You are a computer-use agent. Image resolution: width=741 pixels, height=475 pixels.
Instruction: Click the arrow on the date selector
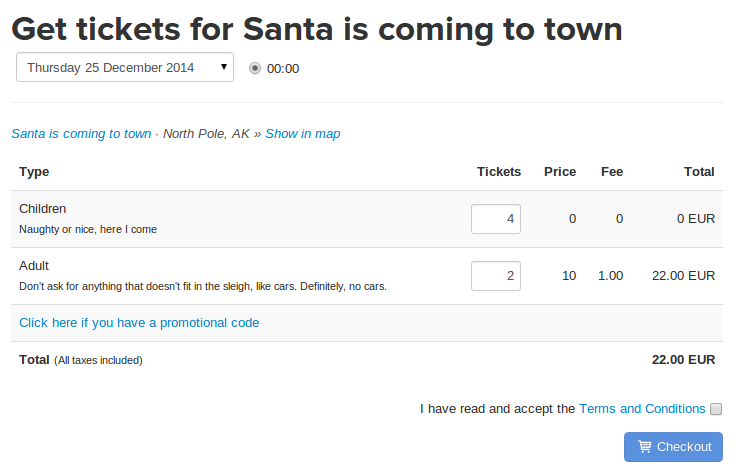point(223,68)
